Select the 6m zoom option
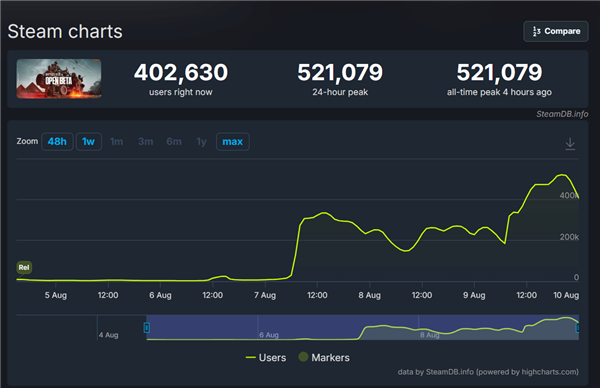The height and width of the screenshot is (388, 600). click(x=174, y=142)
